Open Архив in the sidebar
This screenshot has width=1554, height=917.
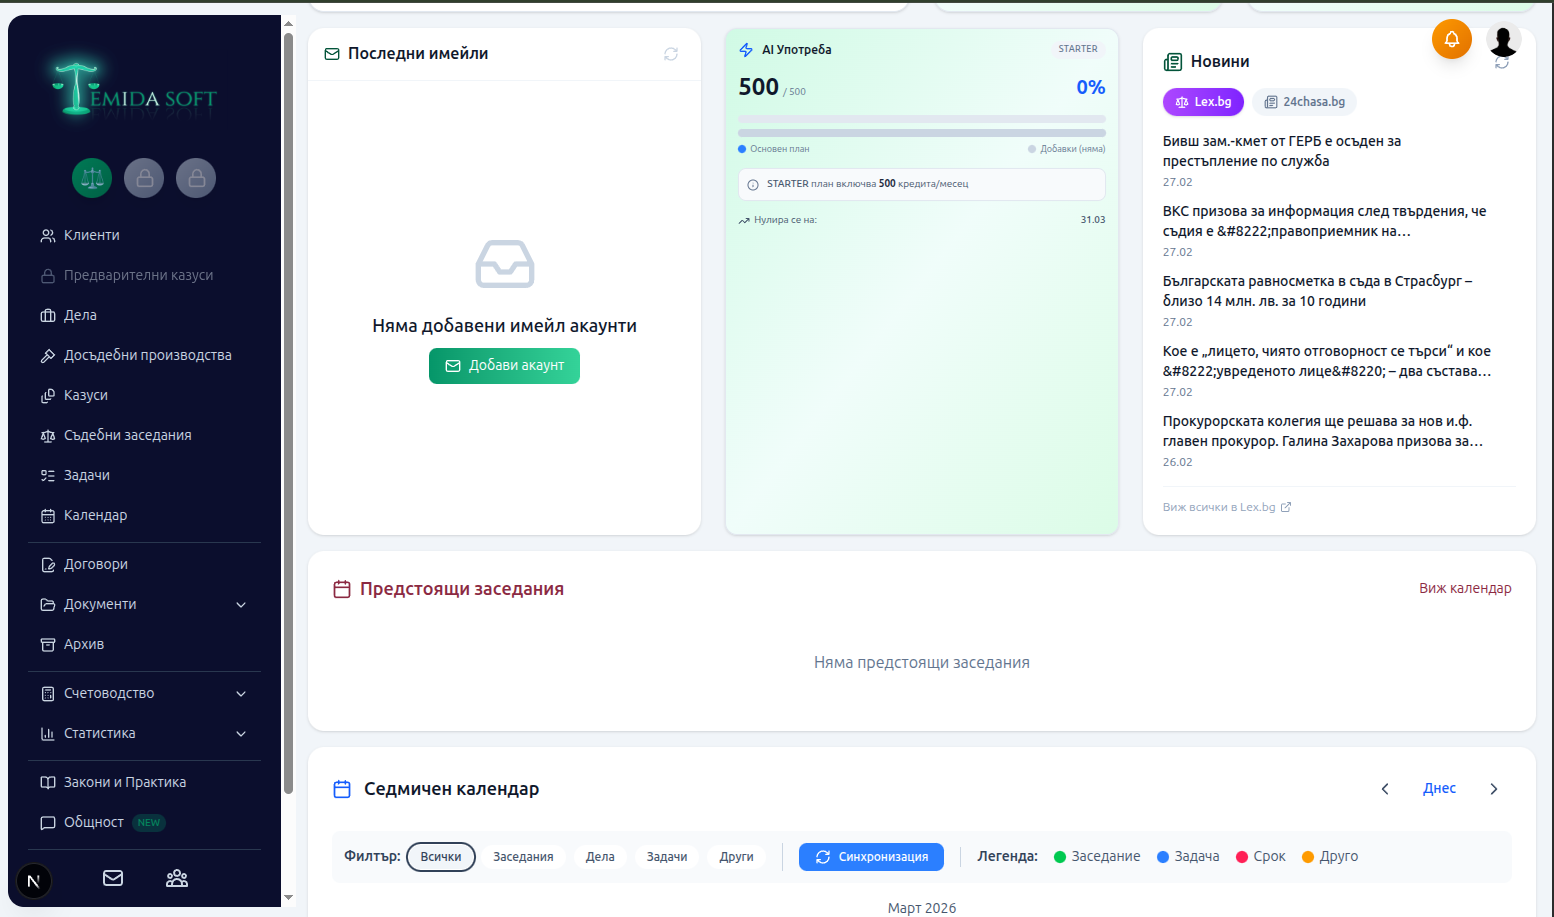(145, 644)
